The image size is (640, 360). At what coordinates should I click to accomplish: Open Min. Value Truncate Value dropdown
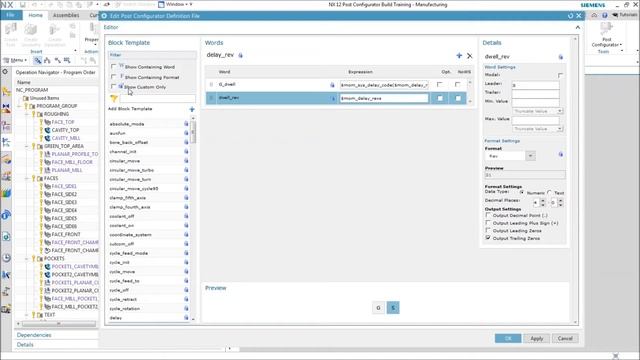(538, 111)
